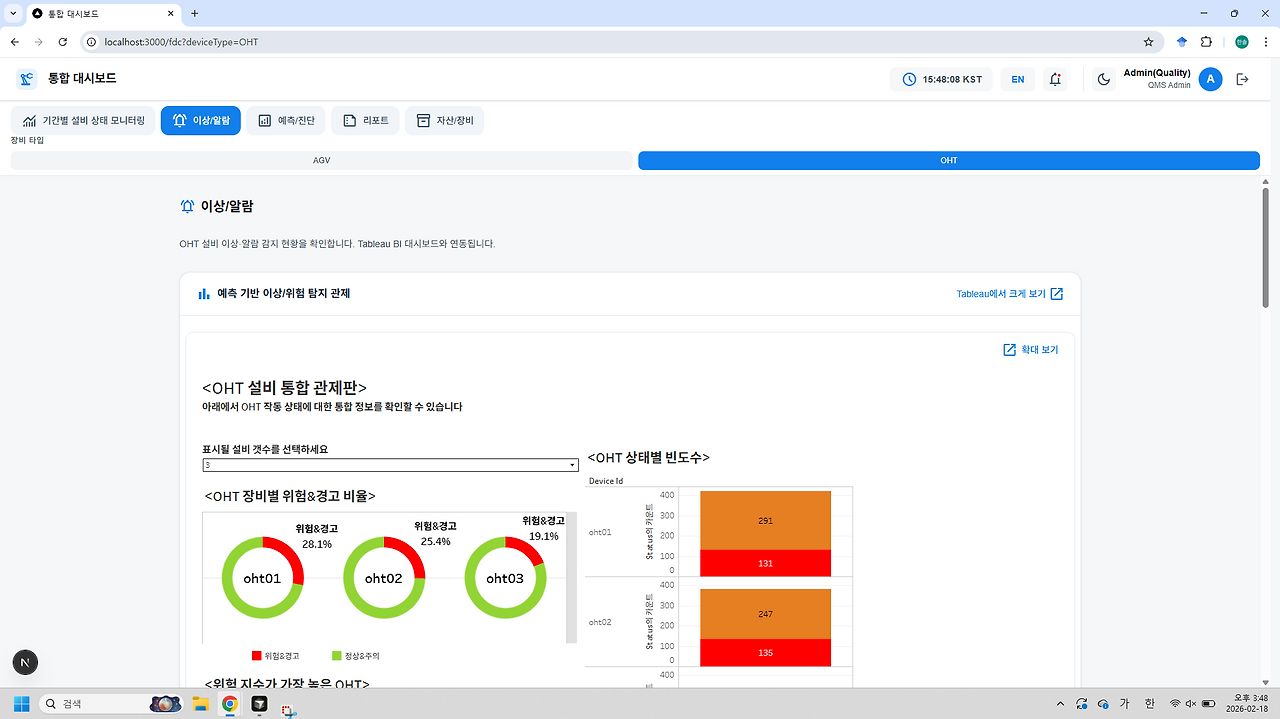The height and width of the screenshot is (719, 1280).
Task: Click the address bar URL
Action: [181, 42]
